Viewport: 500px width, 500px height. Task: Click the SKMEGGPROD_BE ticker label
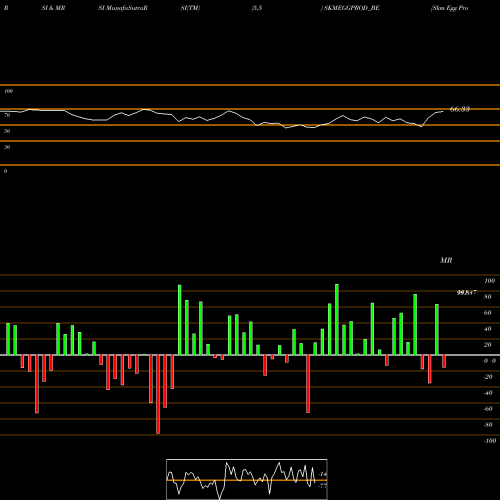tap(352, 8)
